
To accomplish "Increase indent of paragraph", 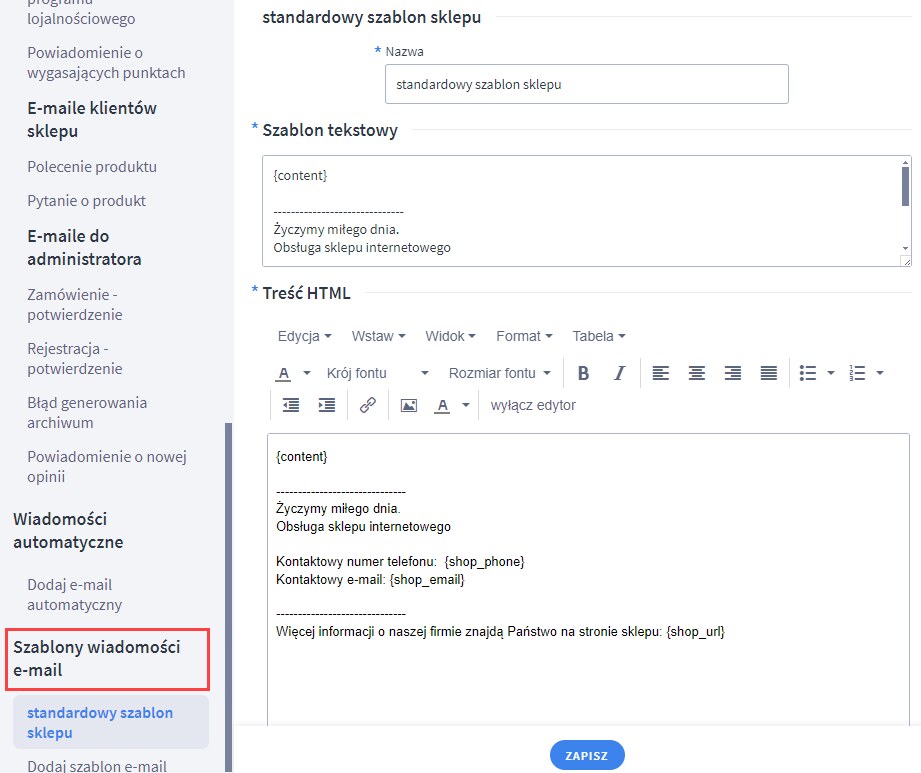I will (x=327, y=405).
